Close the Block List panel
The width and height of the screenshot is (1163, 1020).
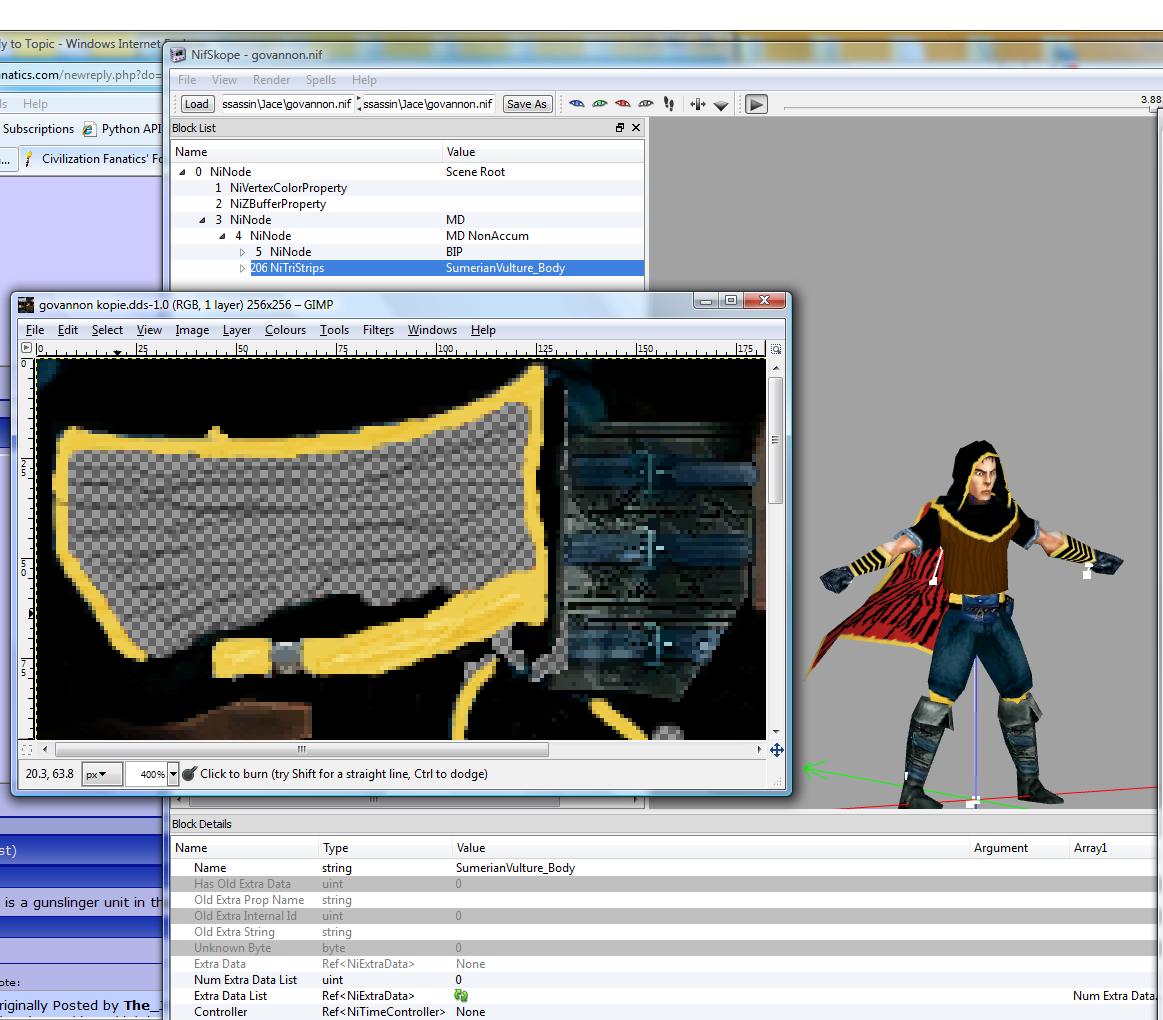coord(636,128)
